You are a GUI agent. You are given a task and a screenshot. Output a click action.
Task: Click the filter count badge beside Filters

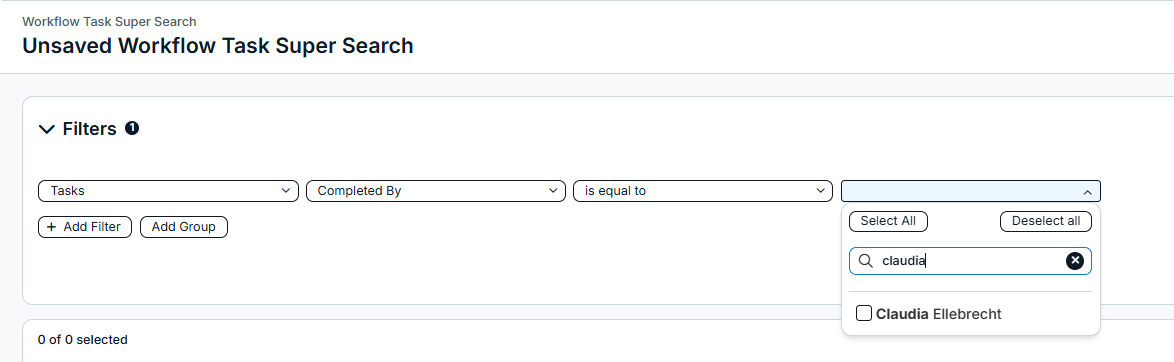tap(132, 128)
